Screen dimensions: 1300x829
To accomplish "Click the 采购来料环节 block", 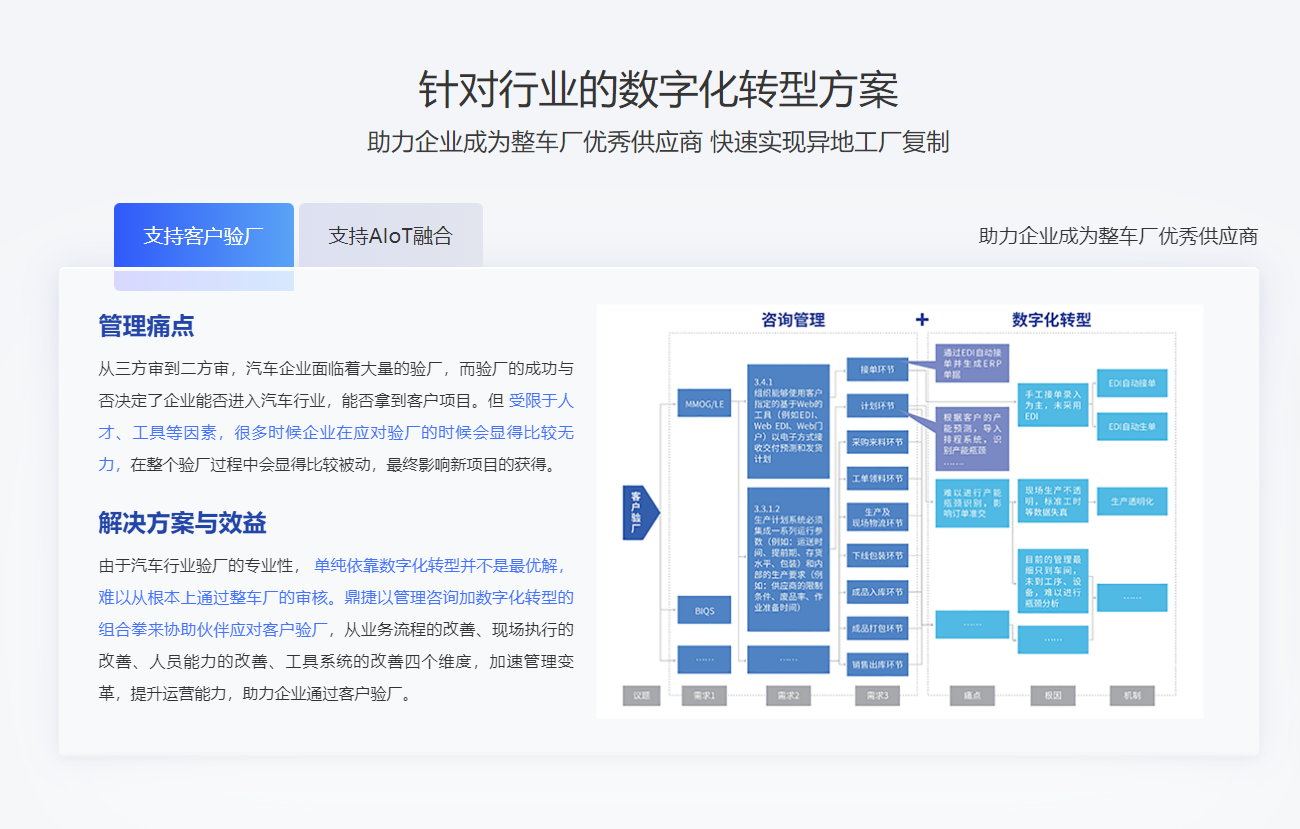I will [877, 442].
